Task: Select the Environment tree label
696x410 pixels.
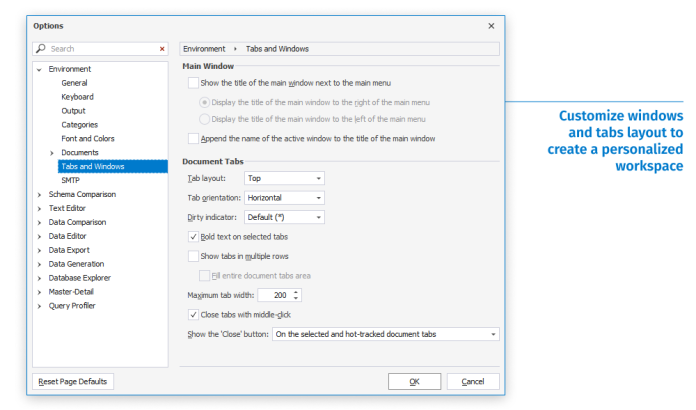Action: 70,69
